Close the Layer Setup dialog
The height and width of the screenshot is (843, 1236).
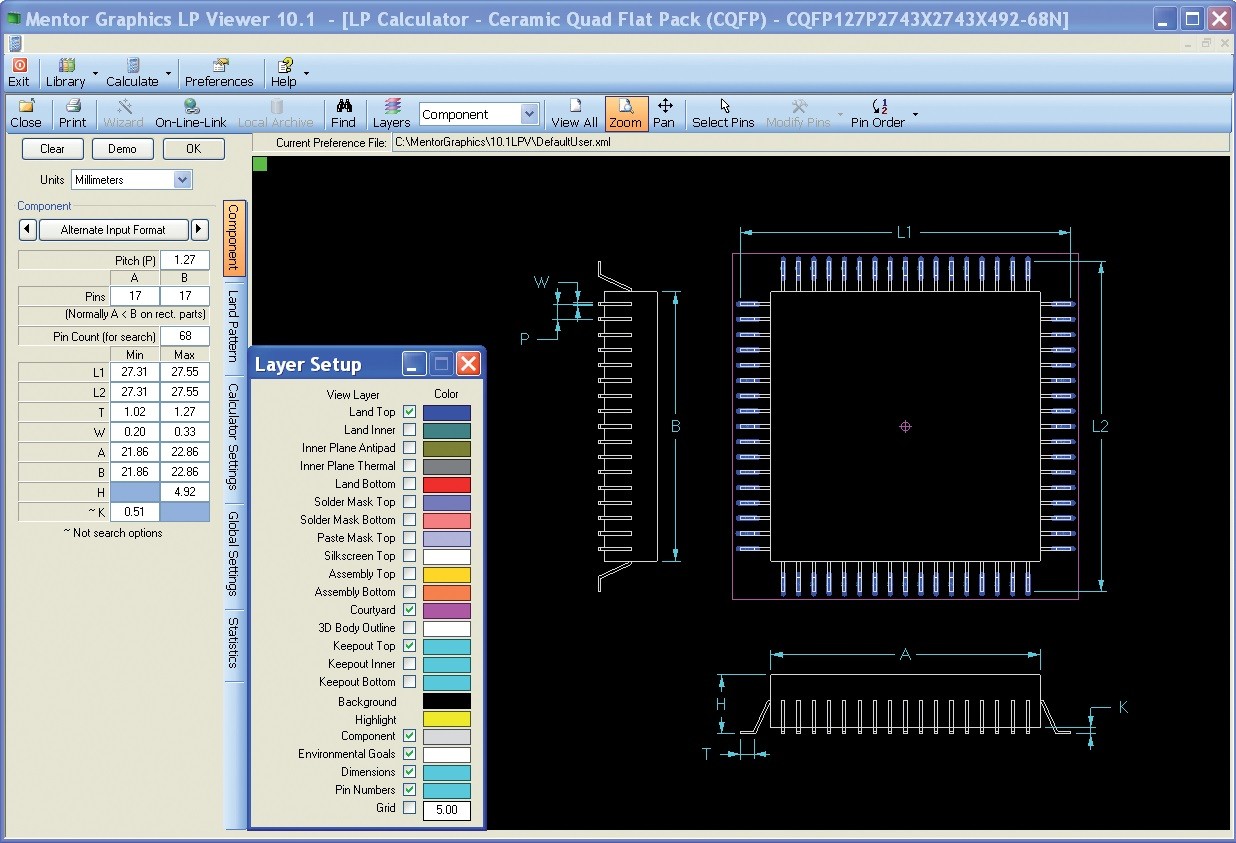469,364
